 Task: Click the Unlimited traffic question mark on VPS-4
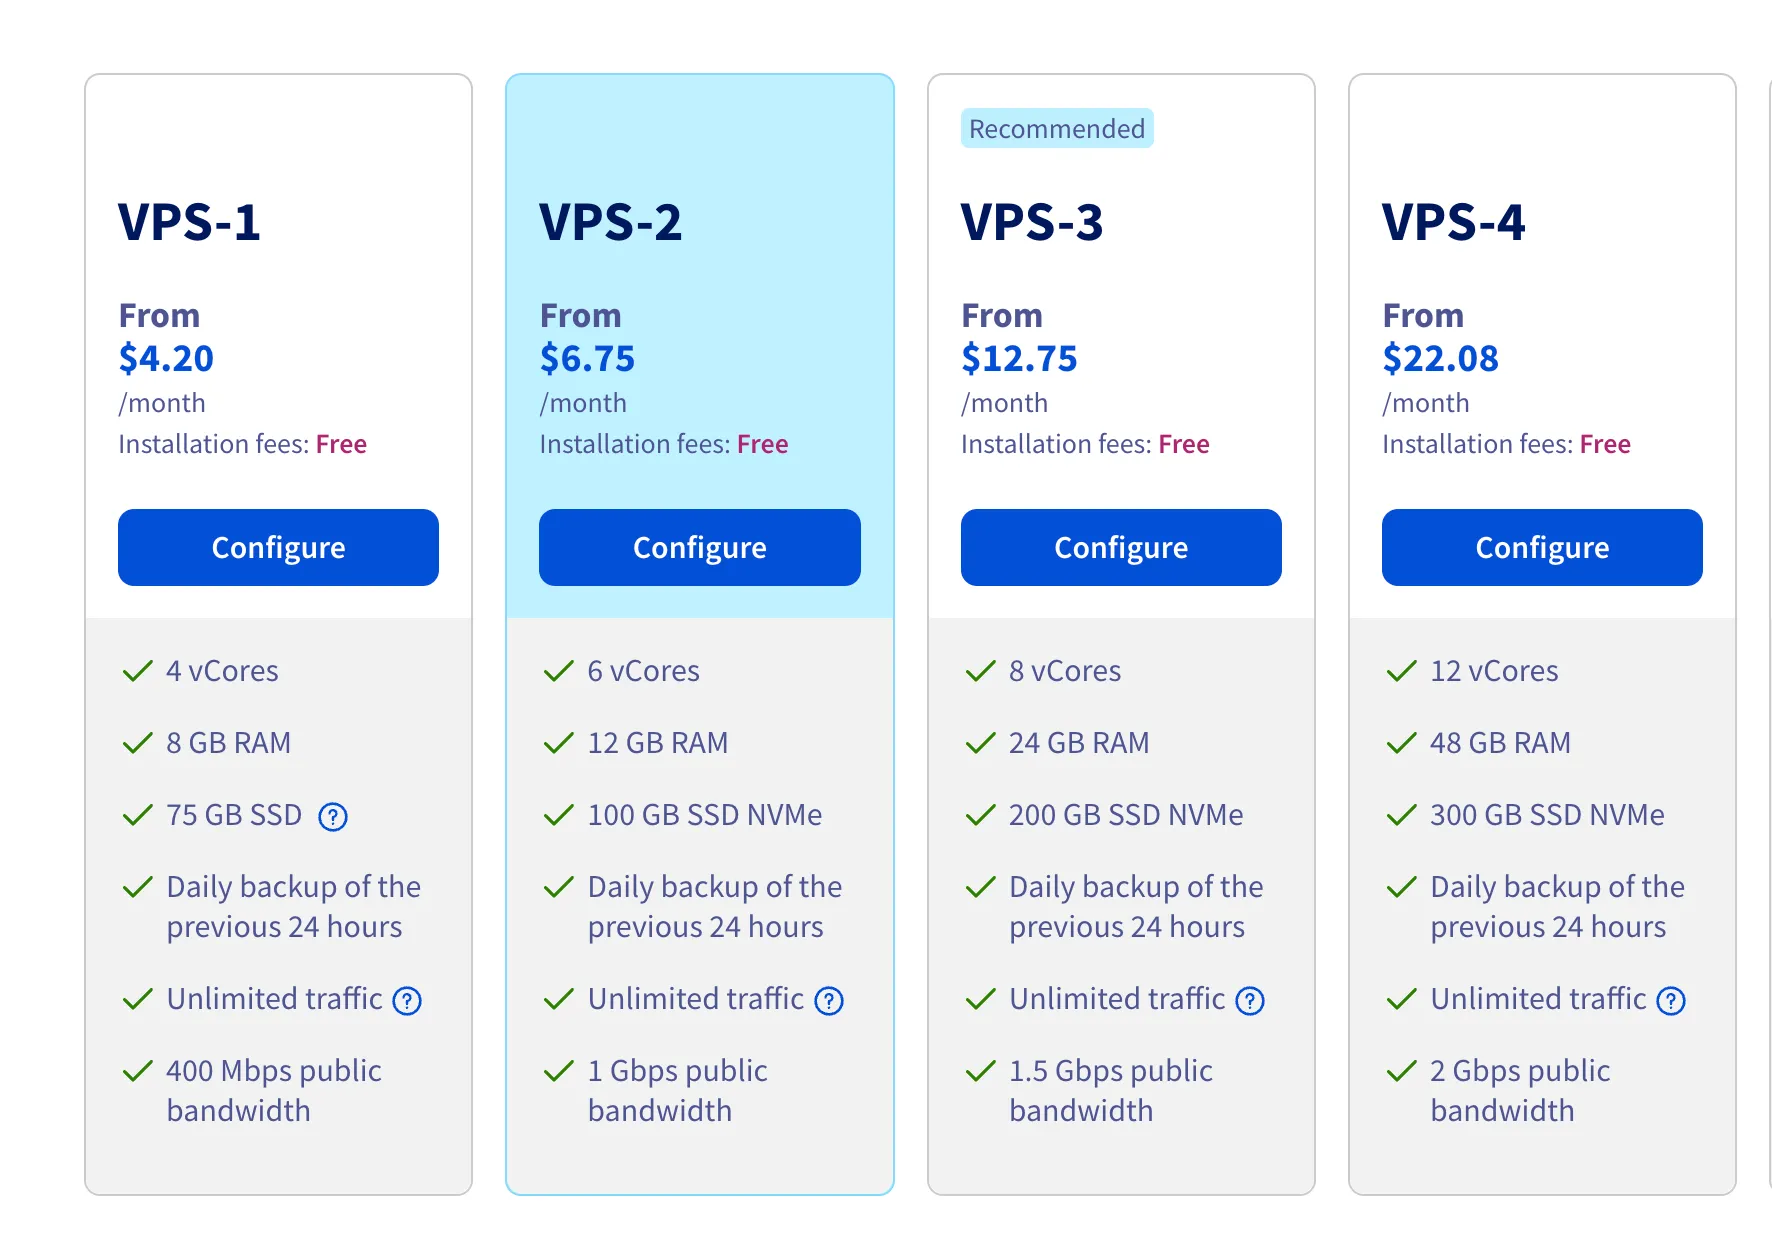(1670, 1000)
